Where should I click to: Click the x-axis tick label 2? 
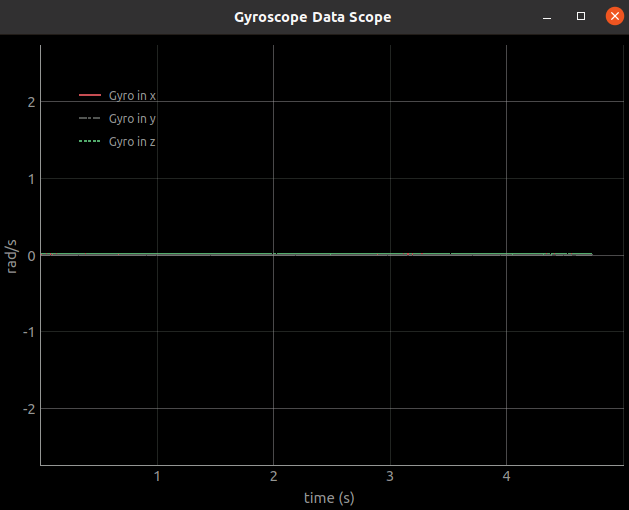(x=274, y=476)
